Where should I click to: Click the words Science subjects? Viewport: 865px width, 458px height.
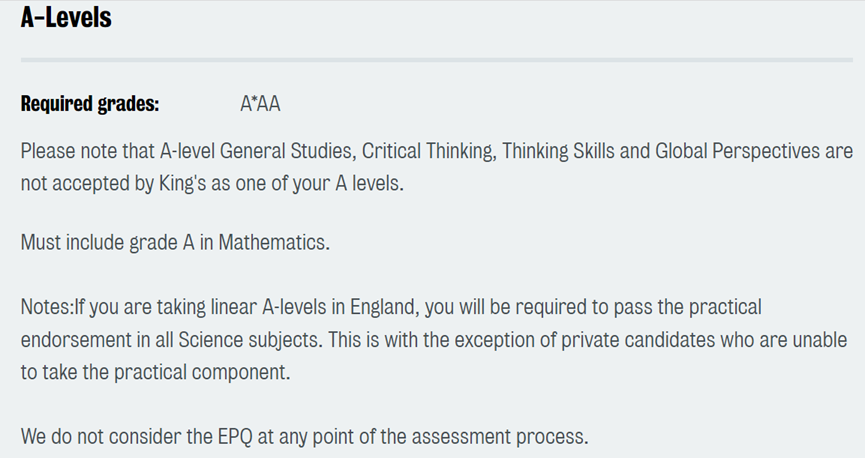pyautogui.click(x=259, y=339)
